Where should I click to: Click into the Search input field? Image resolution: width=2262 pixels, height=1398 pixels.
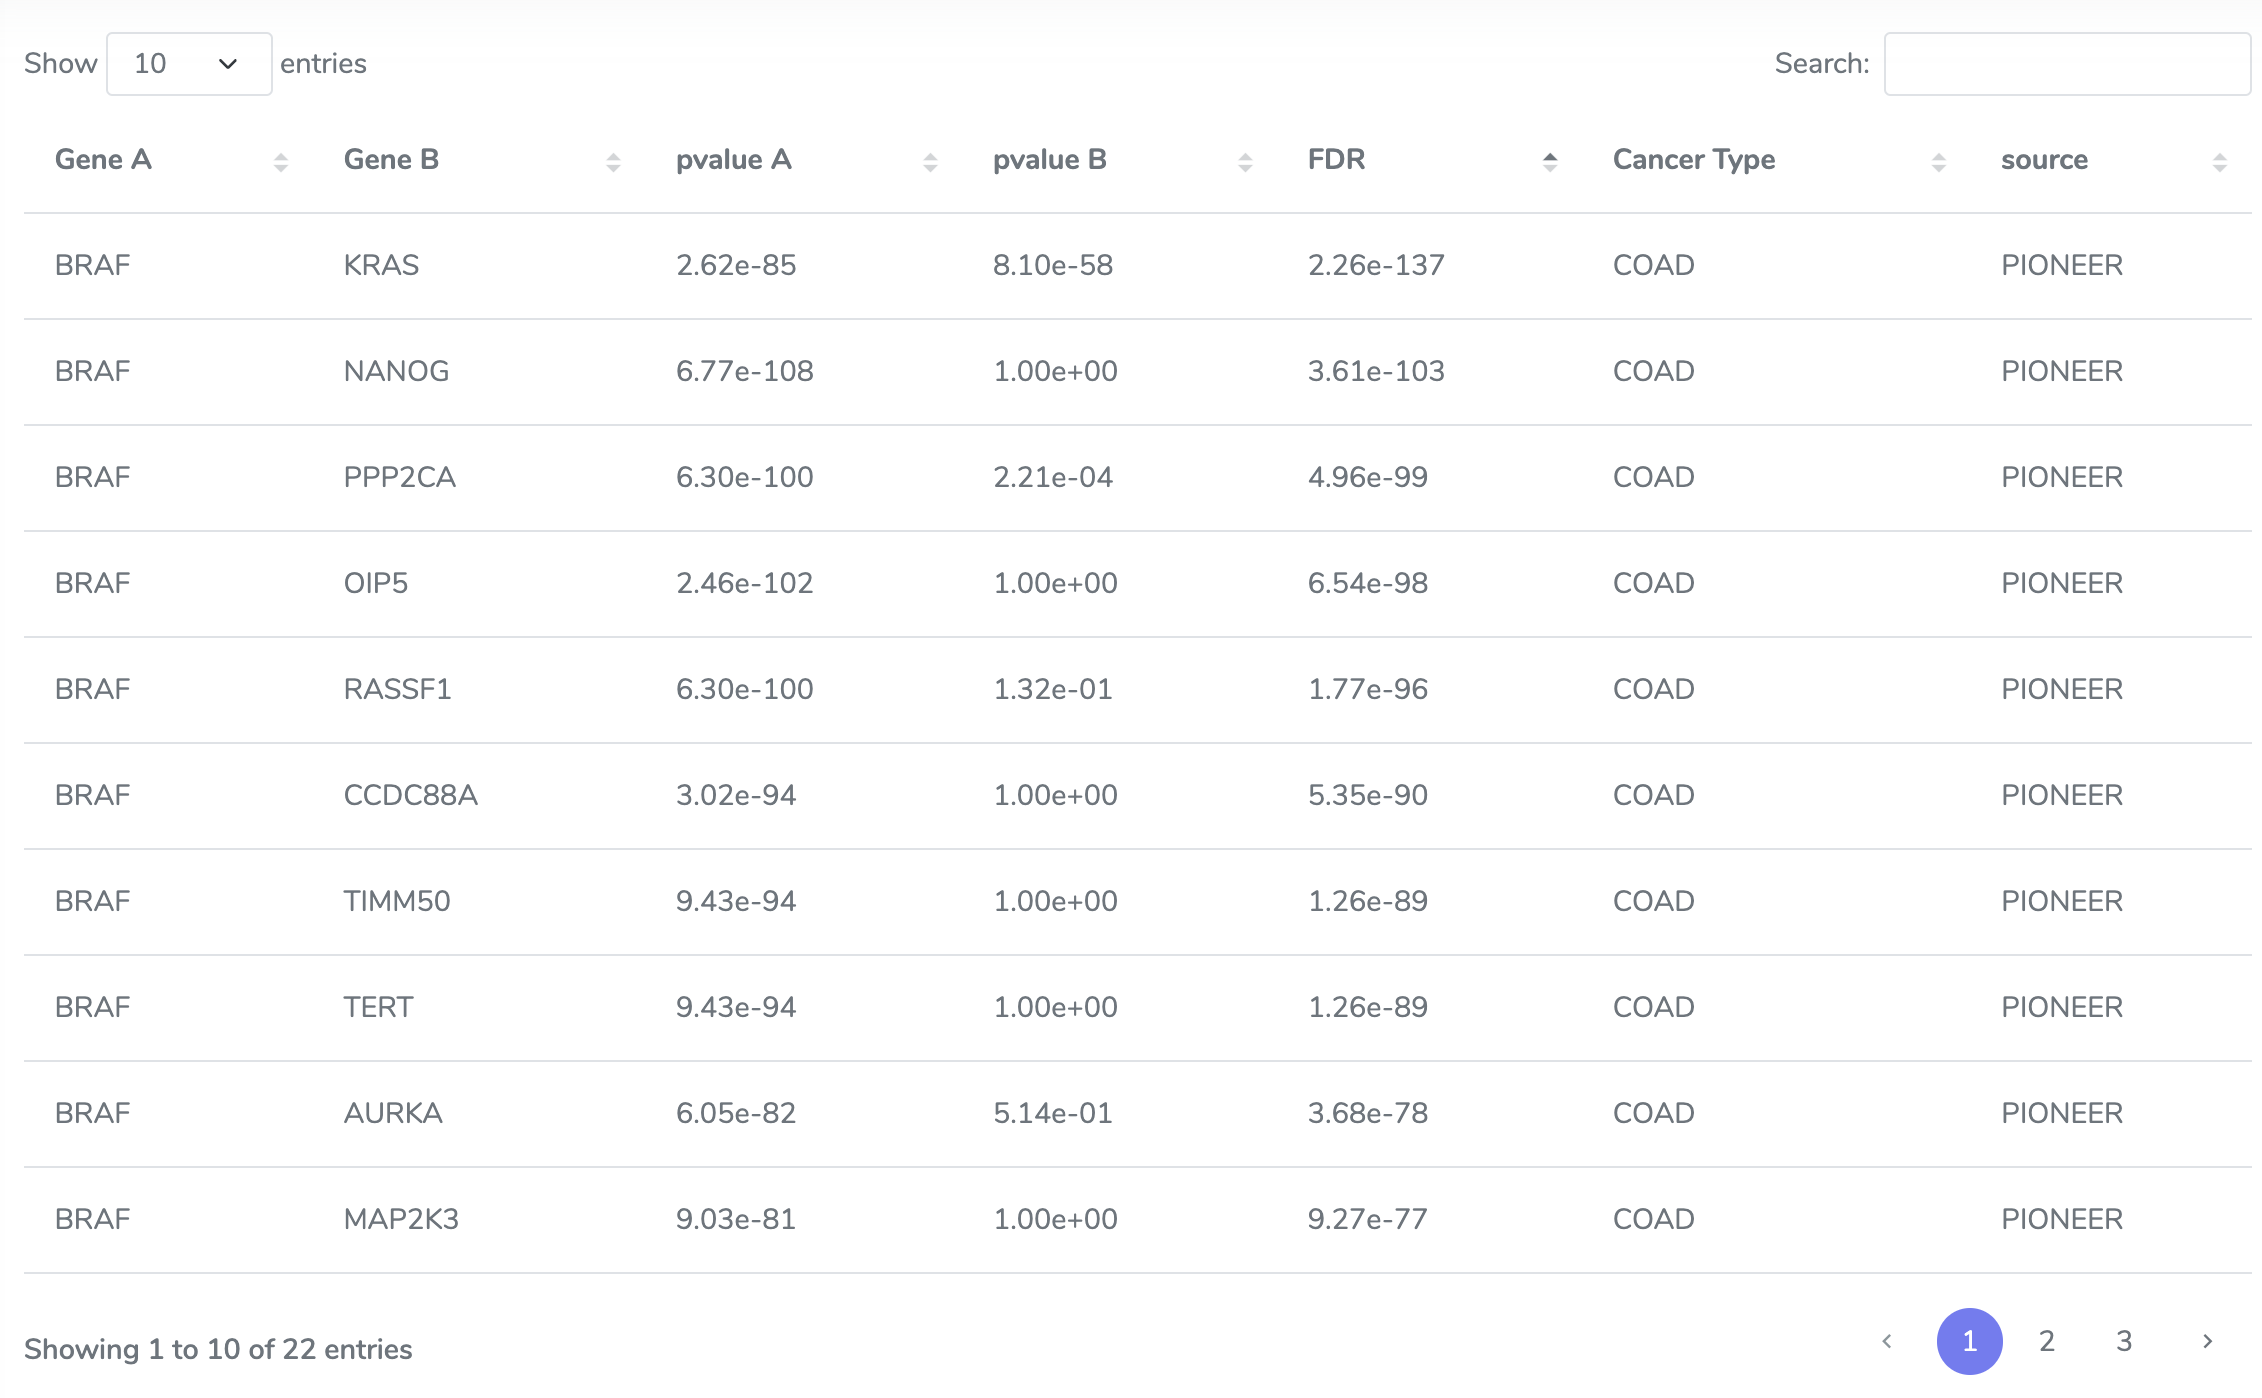[2066, 64]
